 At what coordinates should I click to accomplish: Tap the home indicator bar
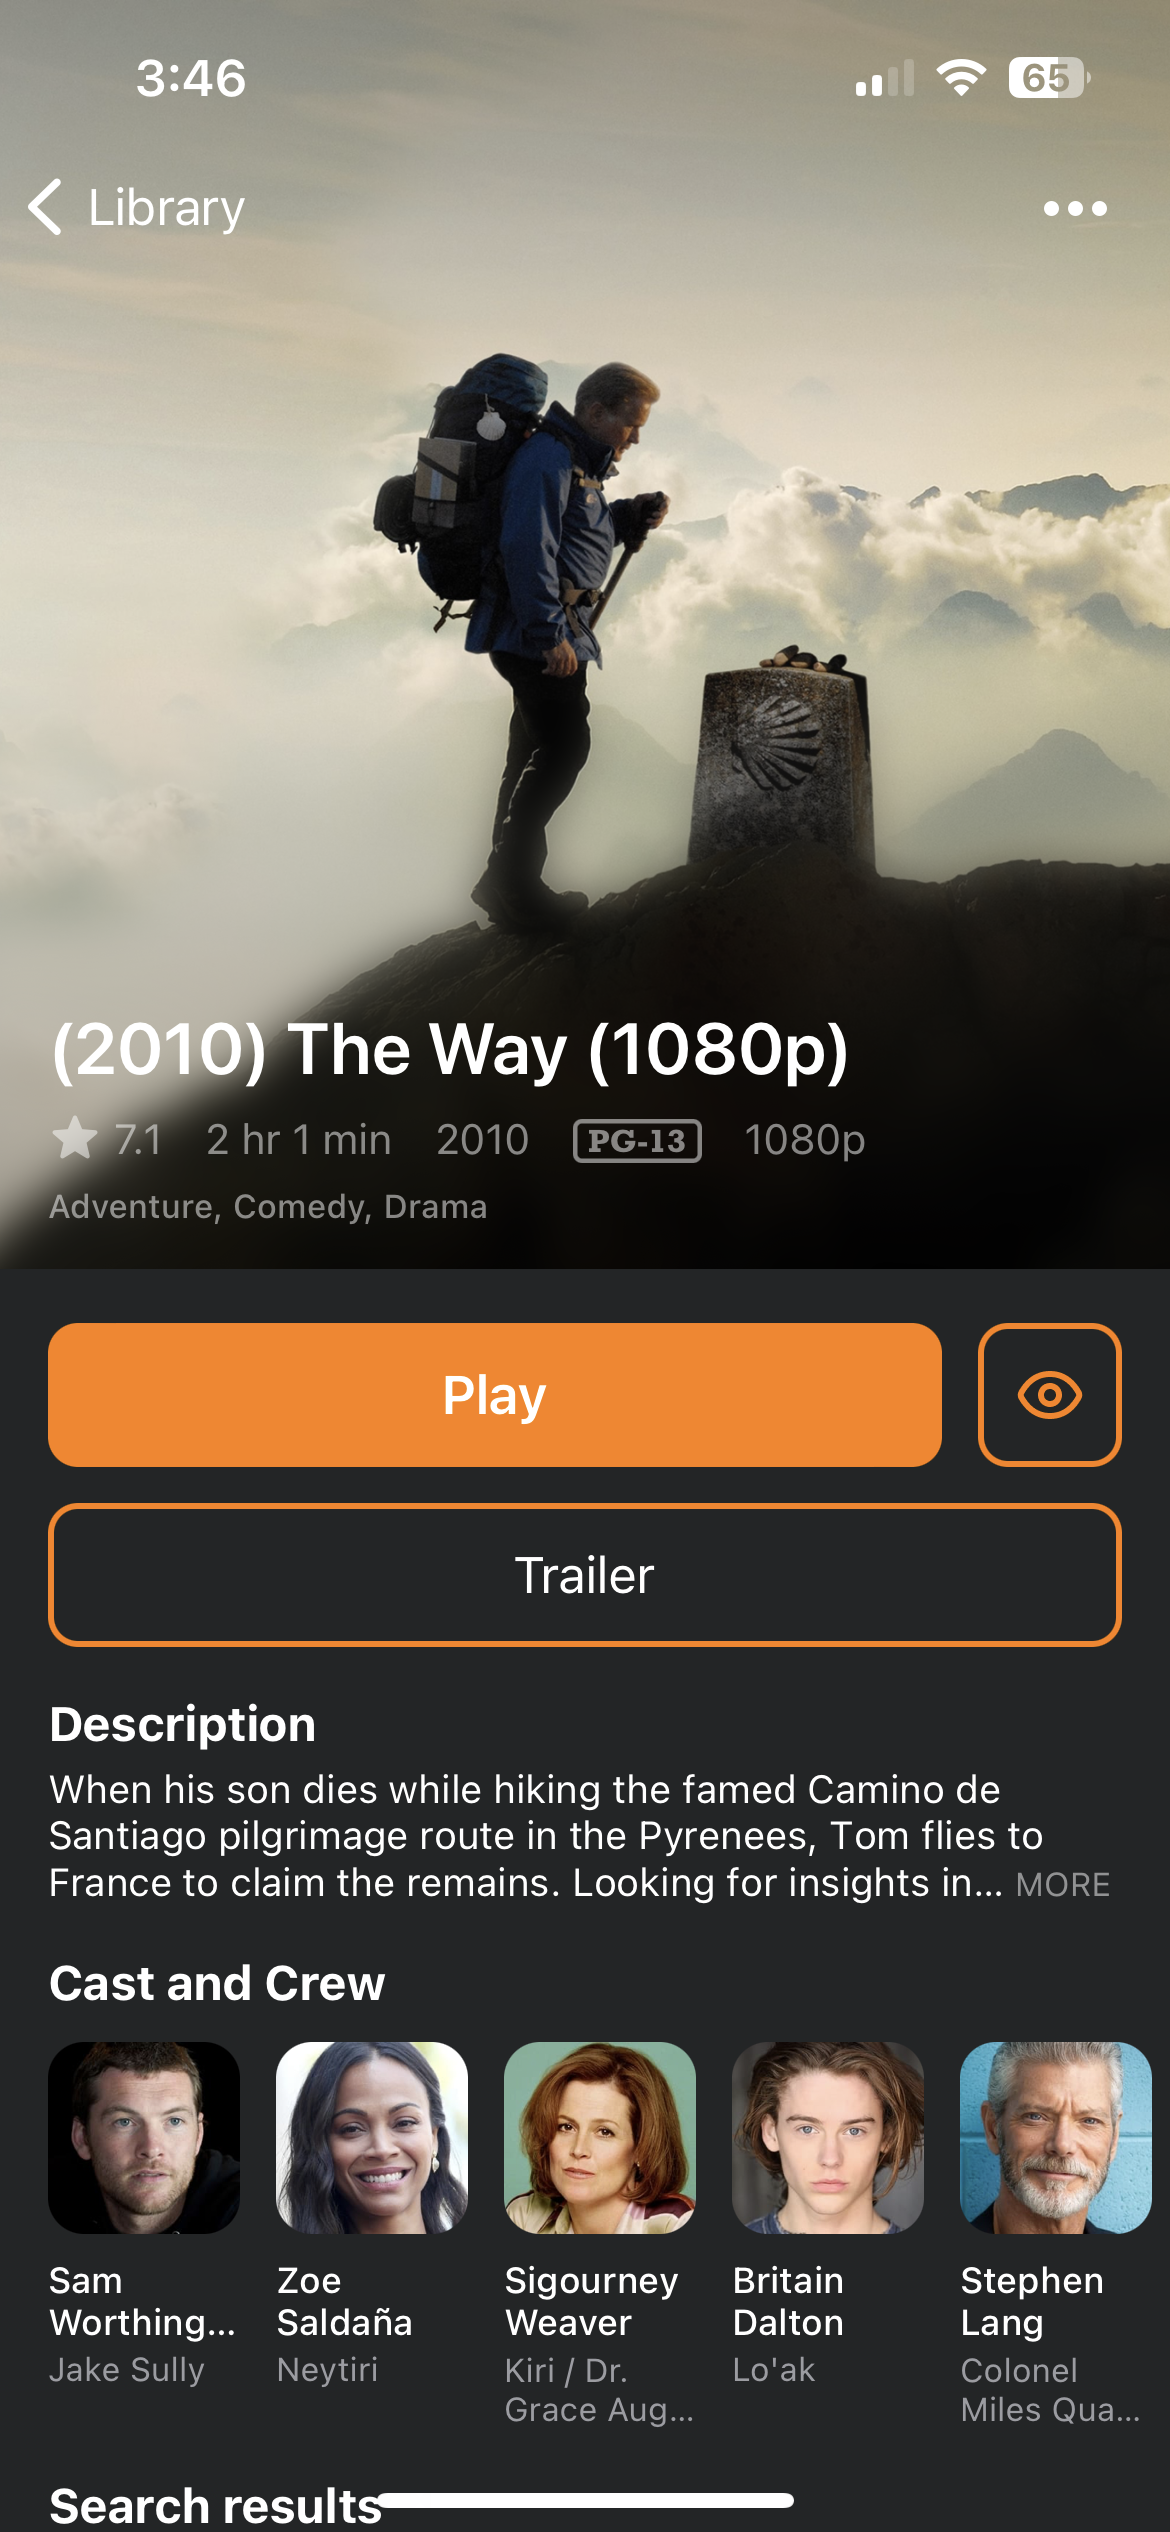[585, 2500]
